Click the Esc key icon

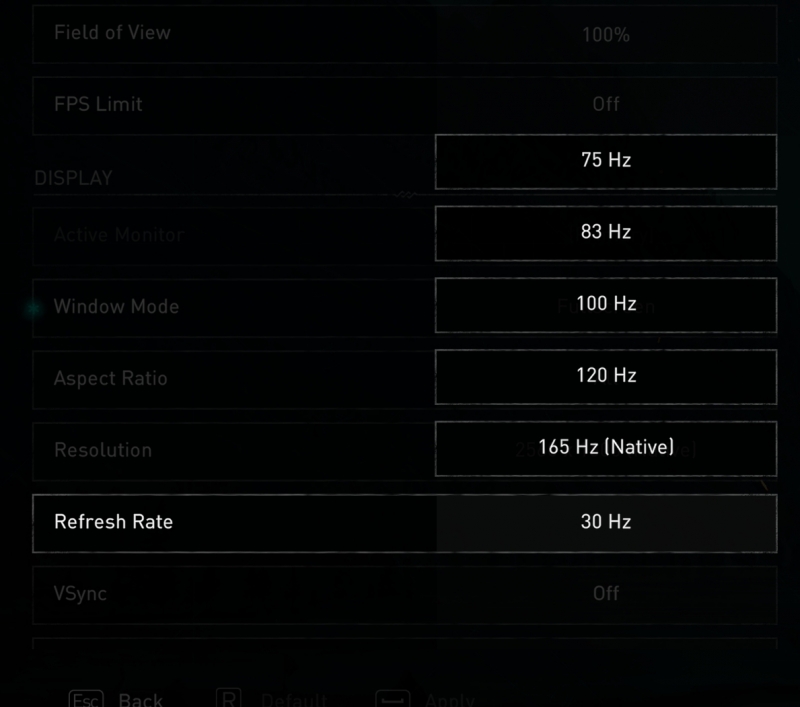coord(84,699)
